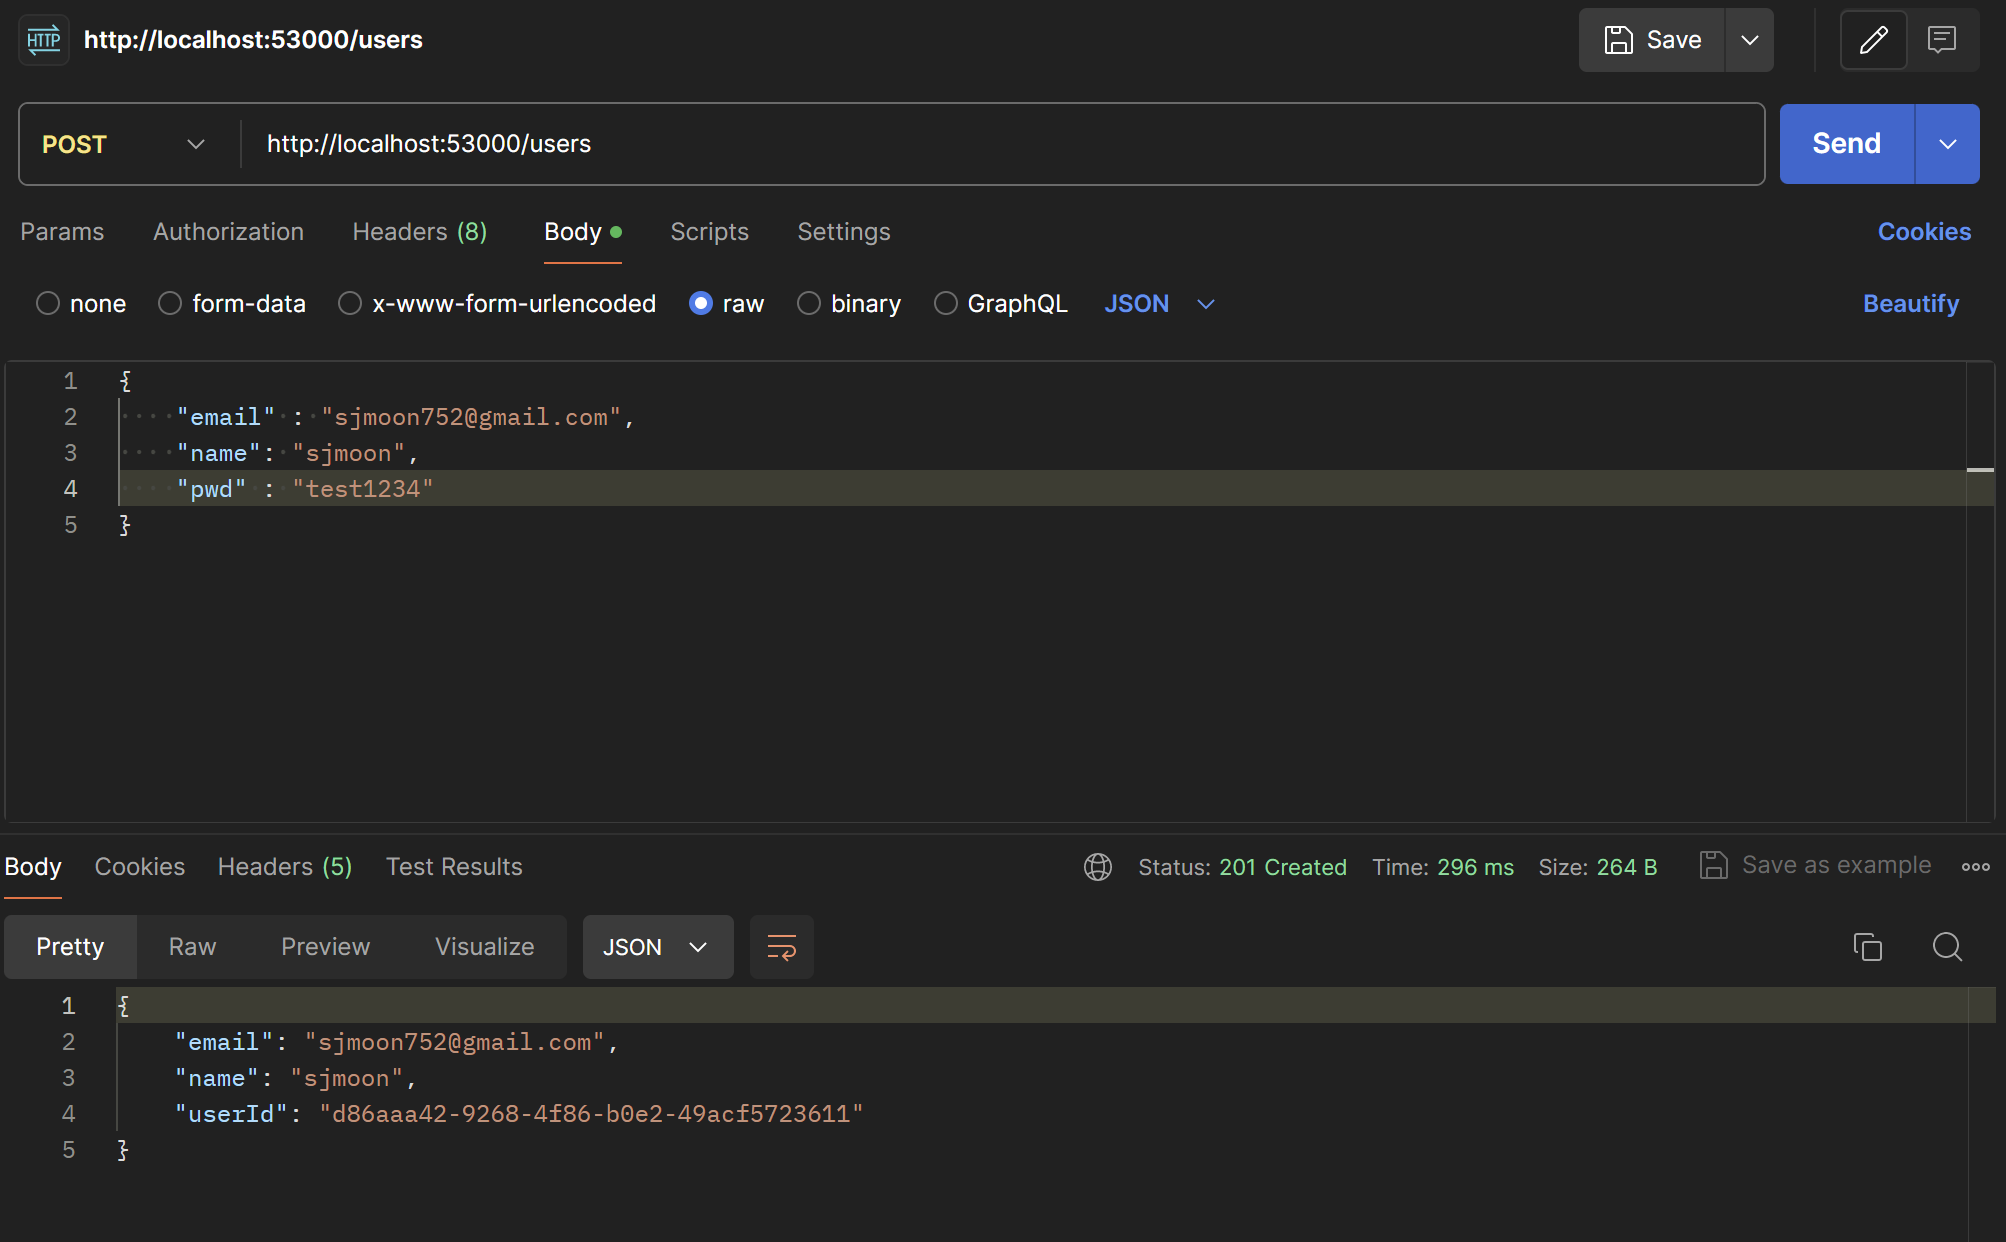Switch to the Authorization tab

click(x=228, y=232)
